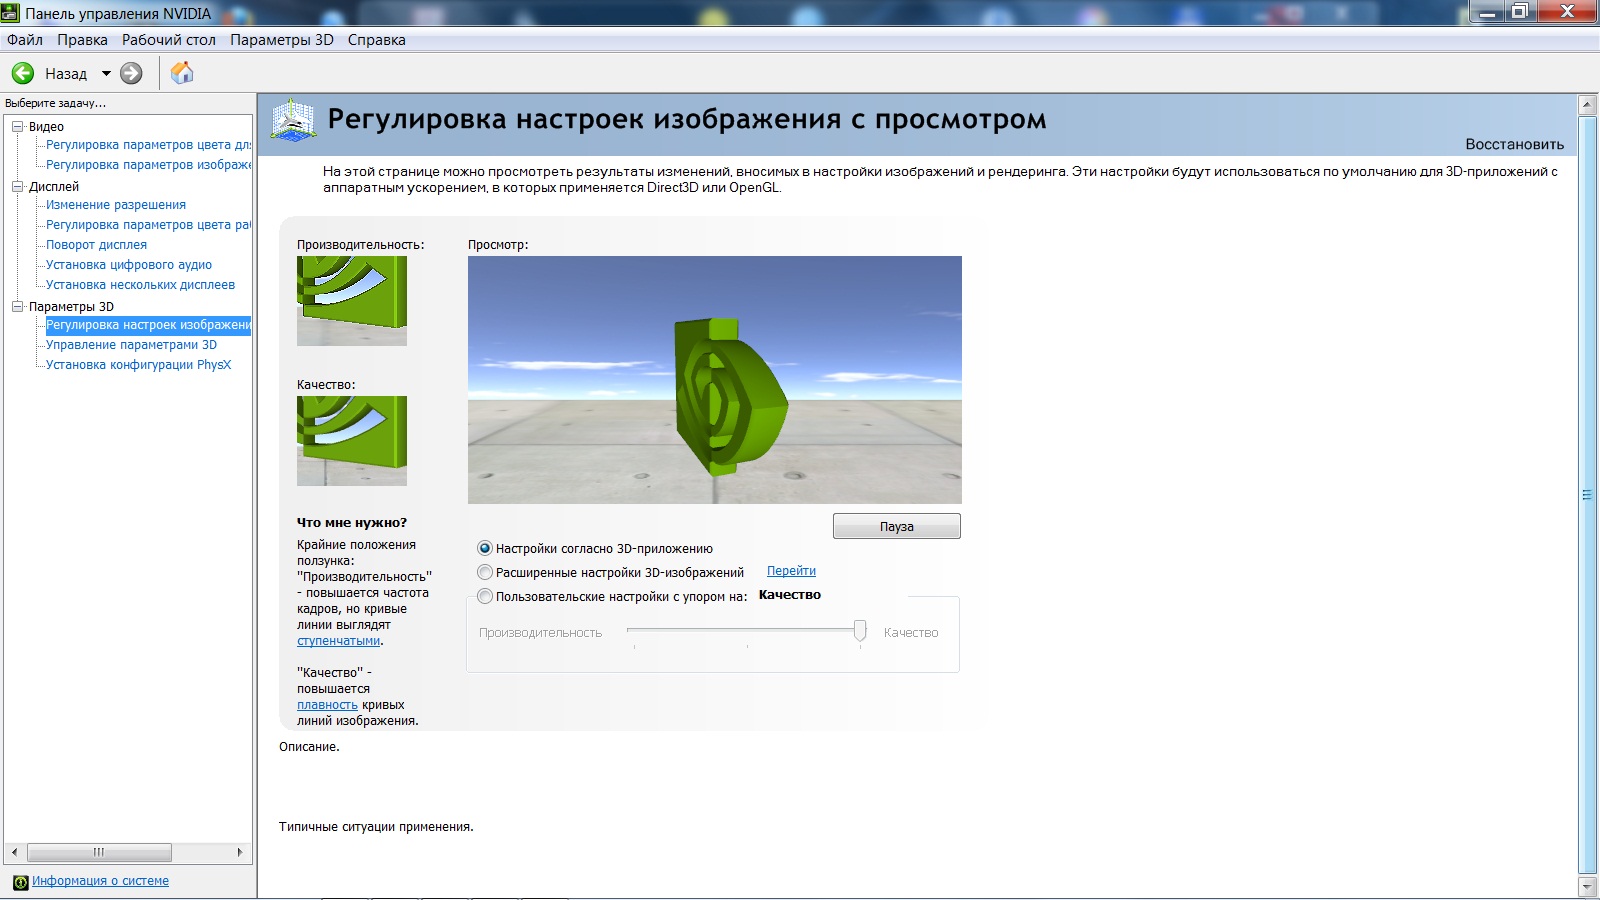This screenshot has height=900, width=1600.
Task: Collapse the Видео tree node
Action: click(17, 126)
